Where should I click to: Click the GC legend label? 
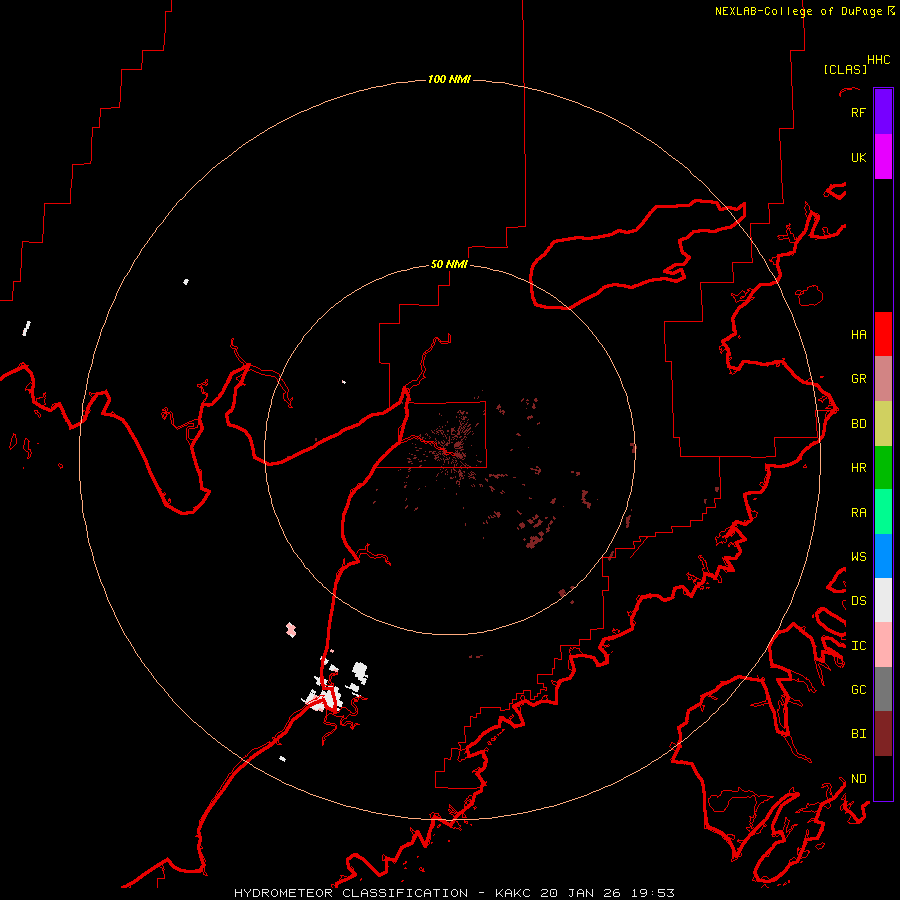click(x=858, y=689)
